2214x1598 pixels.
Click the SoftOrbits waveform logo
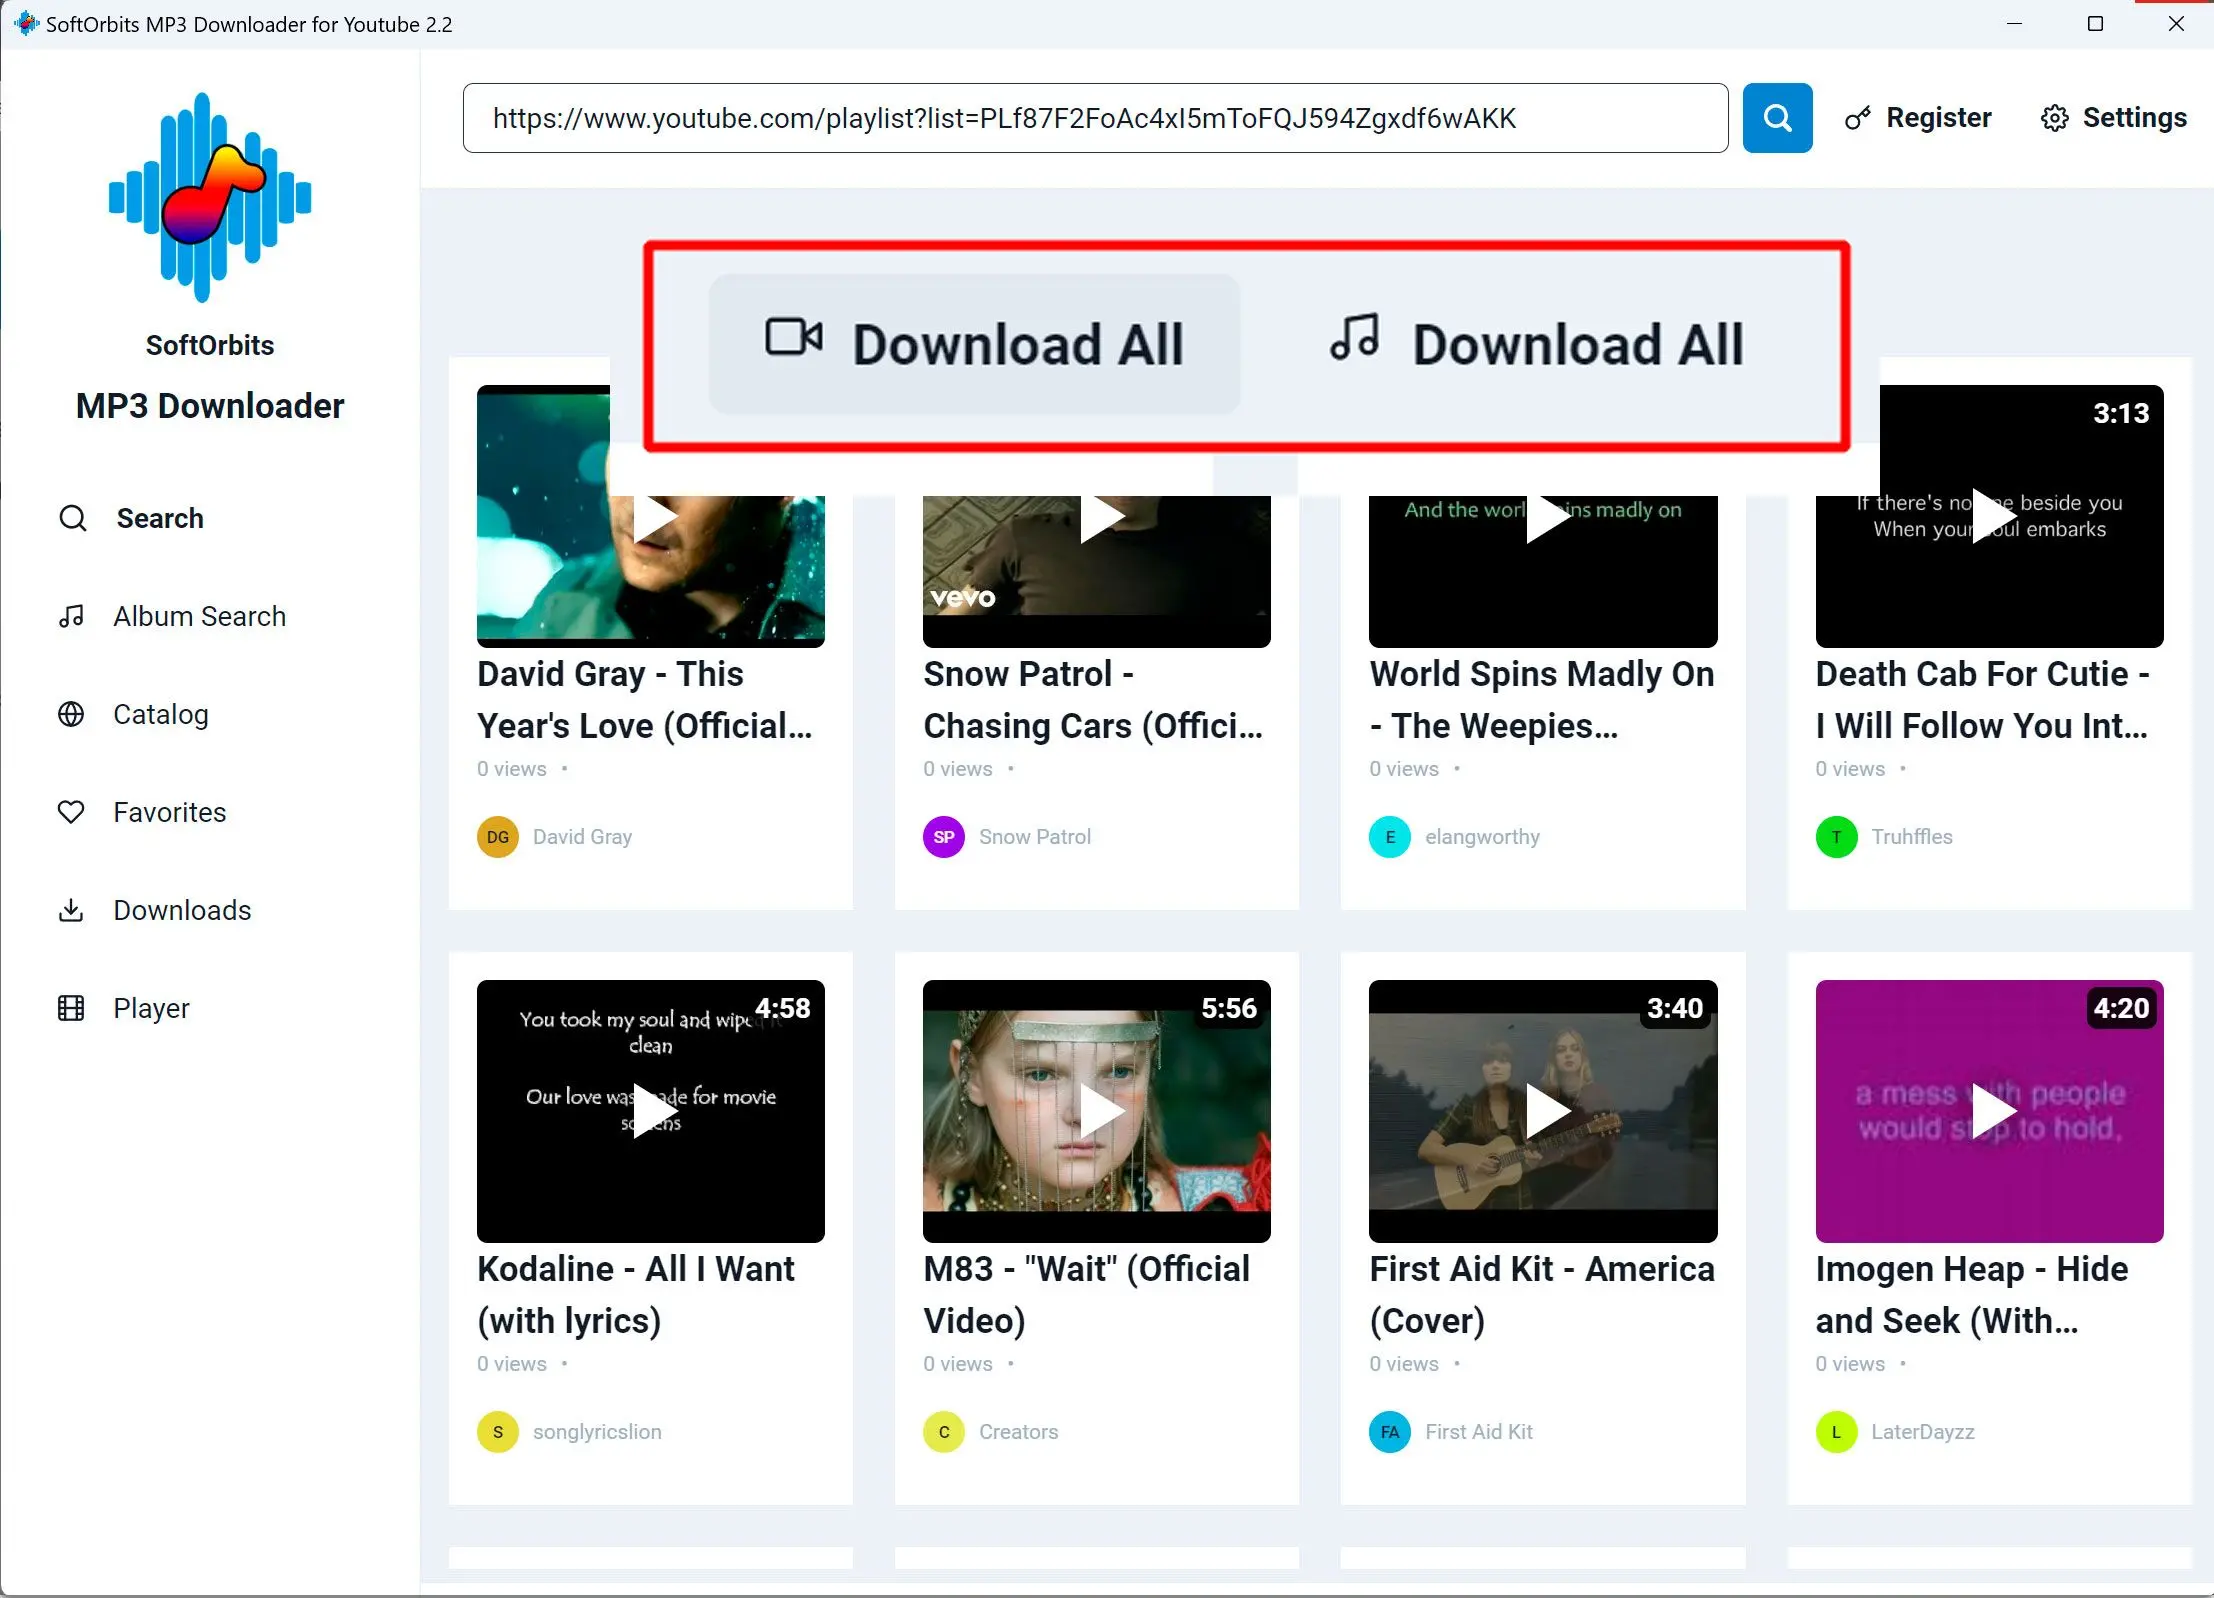point(210,197)
